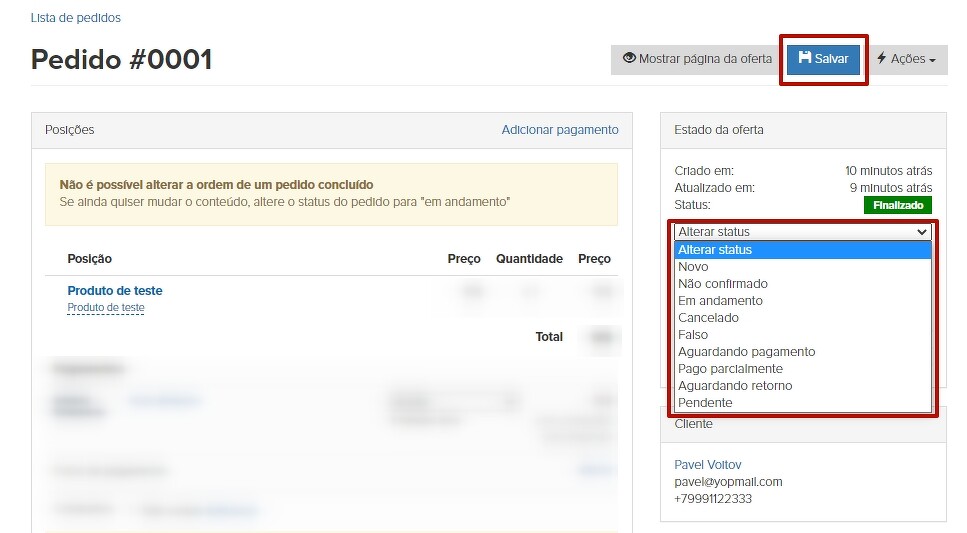Choose Pago parcialmente status
The height and width of the screenshot is (533, 967).
pyautogui.click(x=730, y=369)
